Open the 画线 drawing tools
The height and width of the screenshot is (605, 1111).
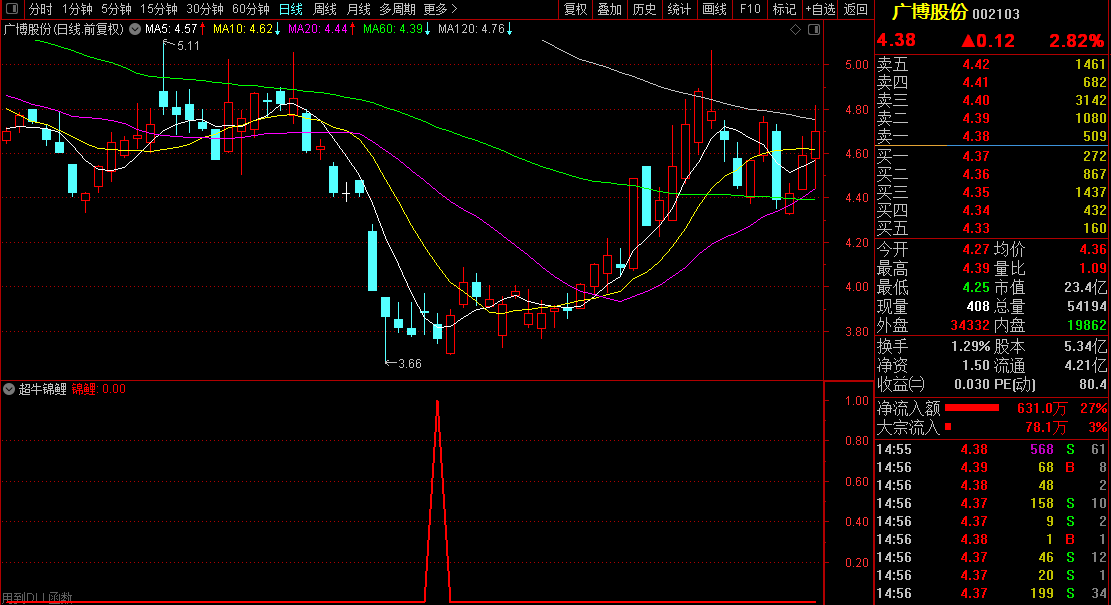coord(715,9)
